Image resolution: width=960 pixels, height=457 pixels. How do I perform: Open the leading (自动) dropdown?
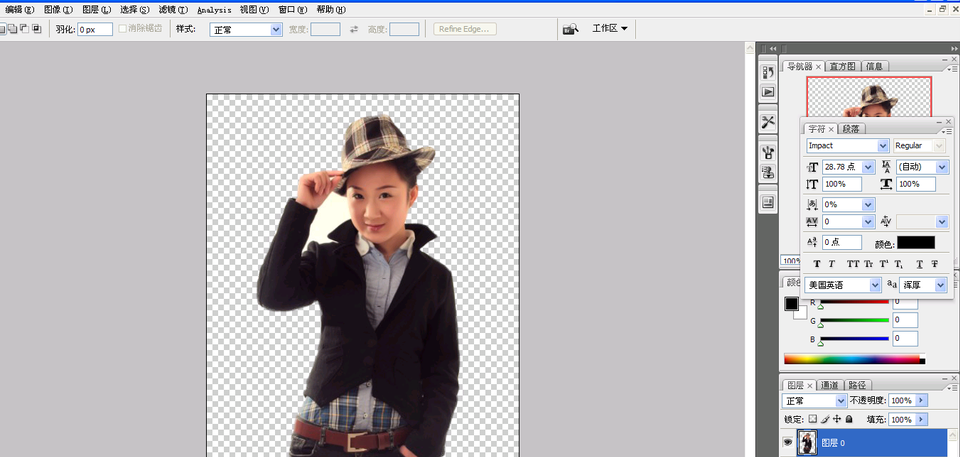[942, 167]
